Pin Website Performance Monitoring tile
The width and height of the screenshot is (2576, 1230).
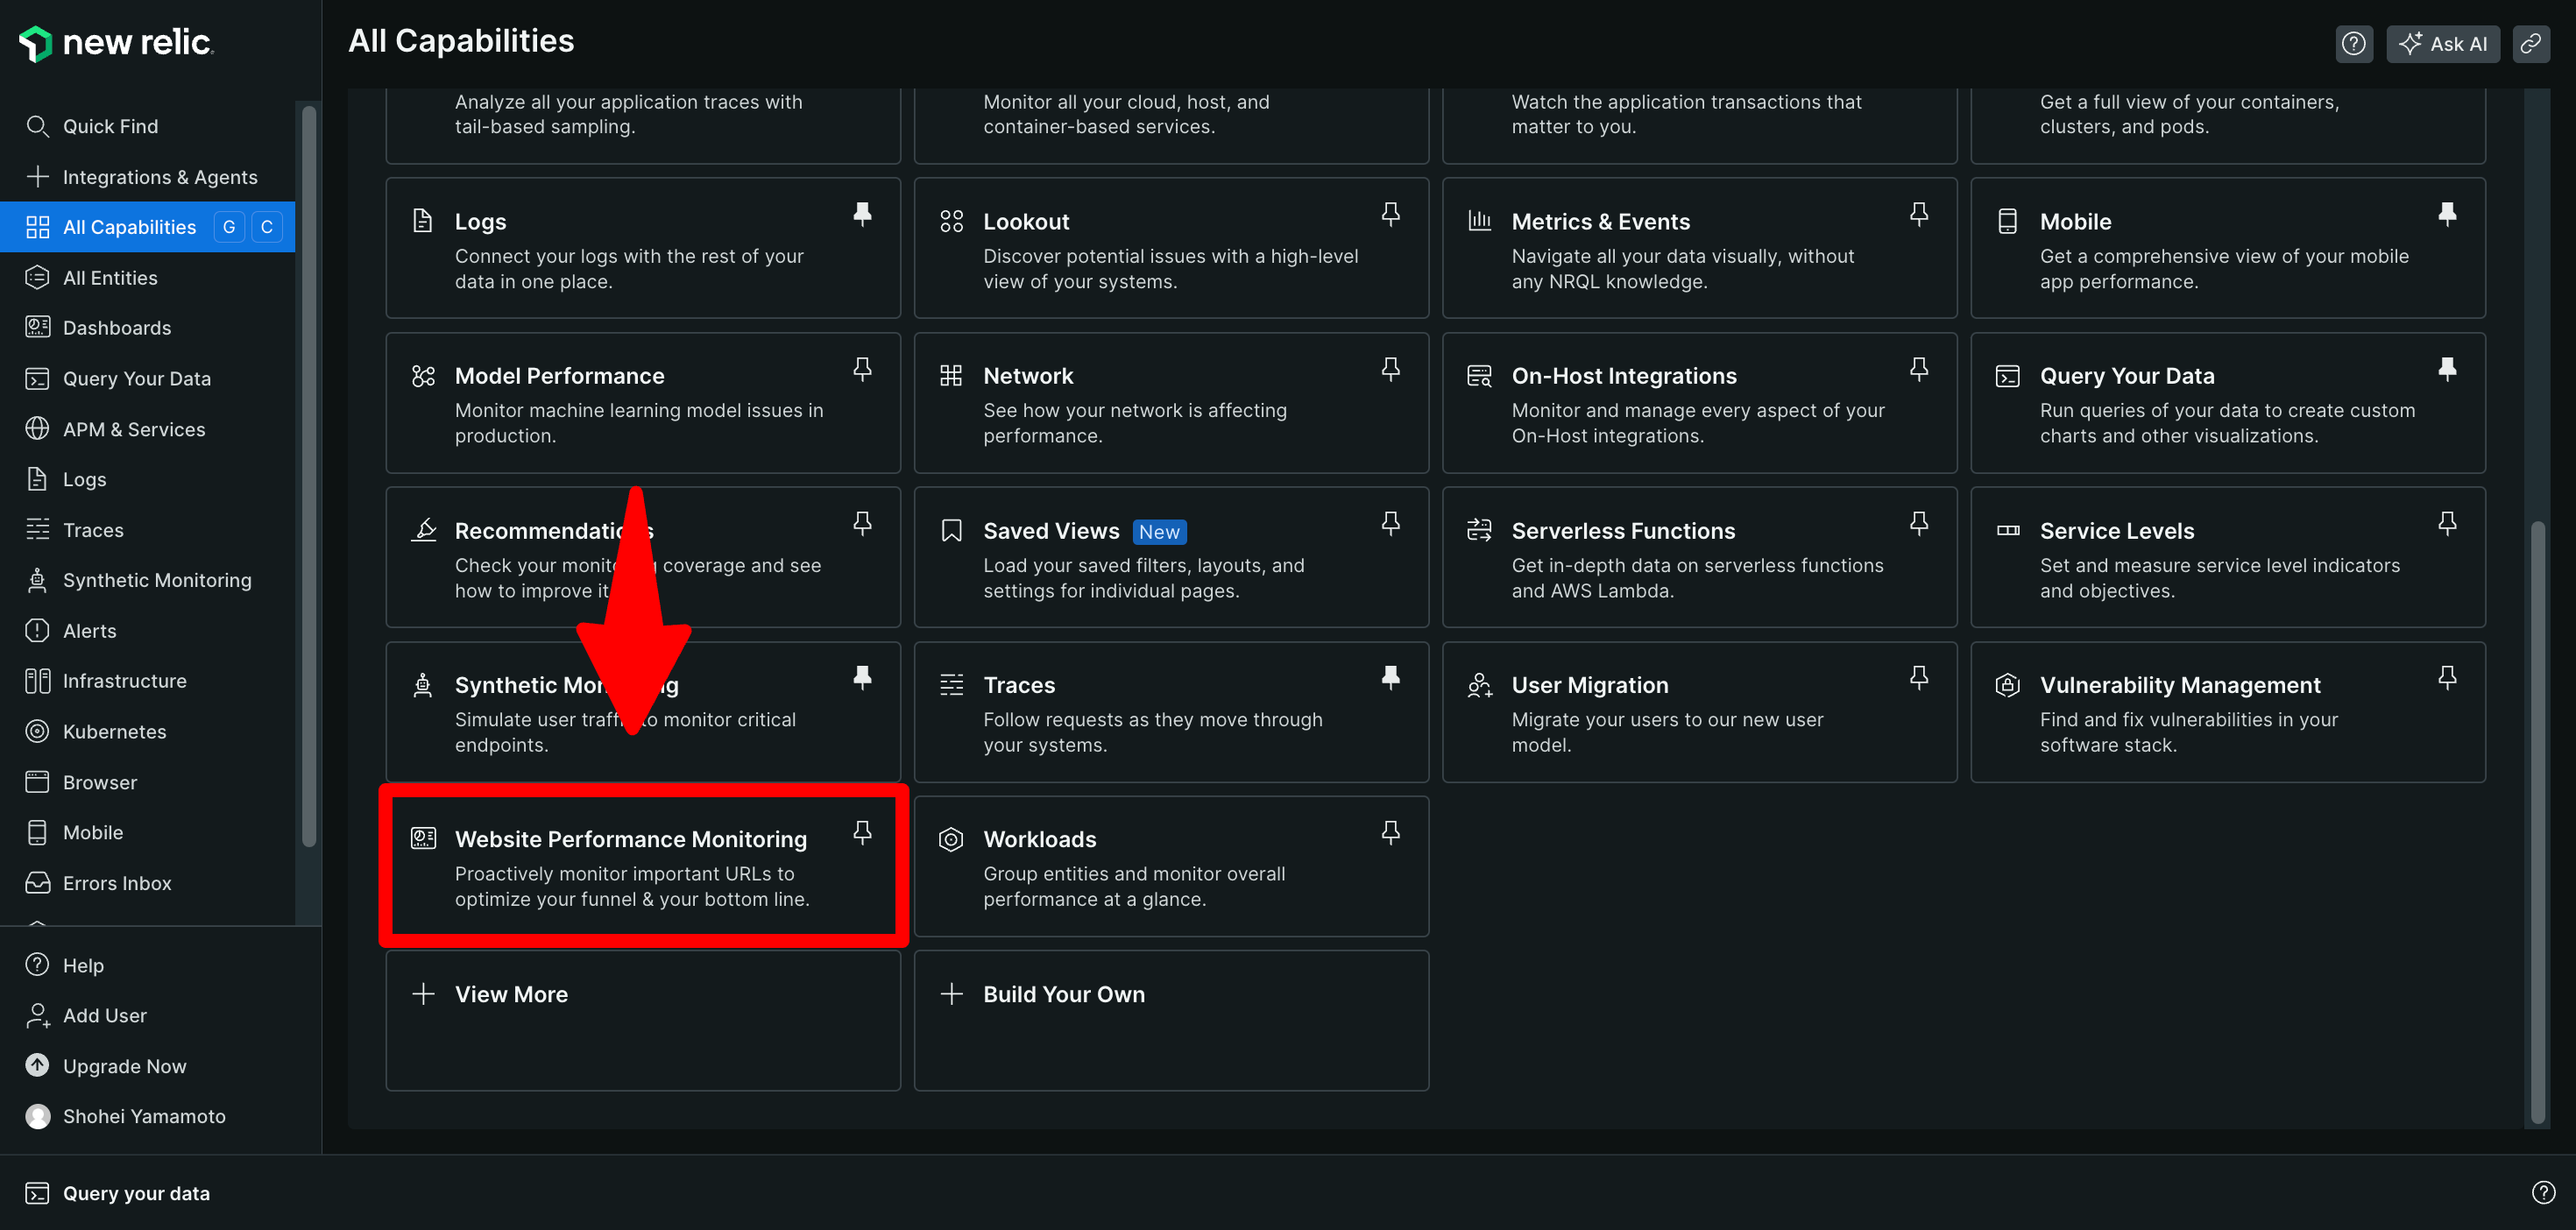(862, 832)
